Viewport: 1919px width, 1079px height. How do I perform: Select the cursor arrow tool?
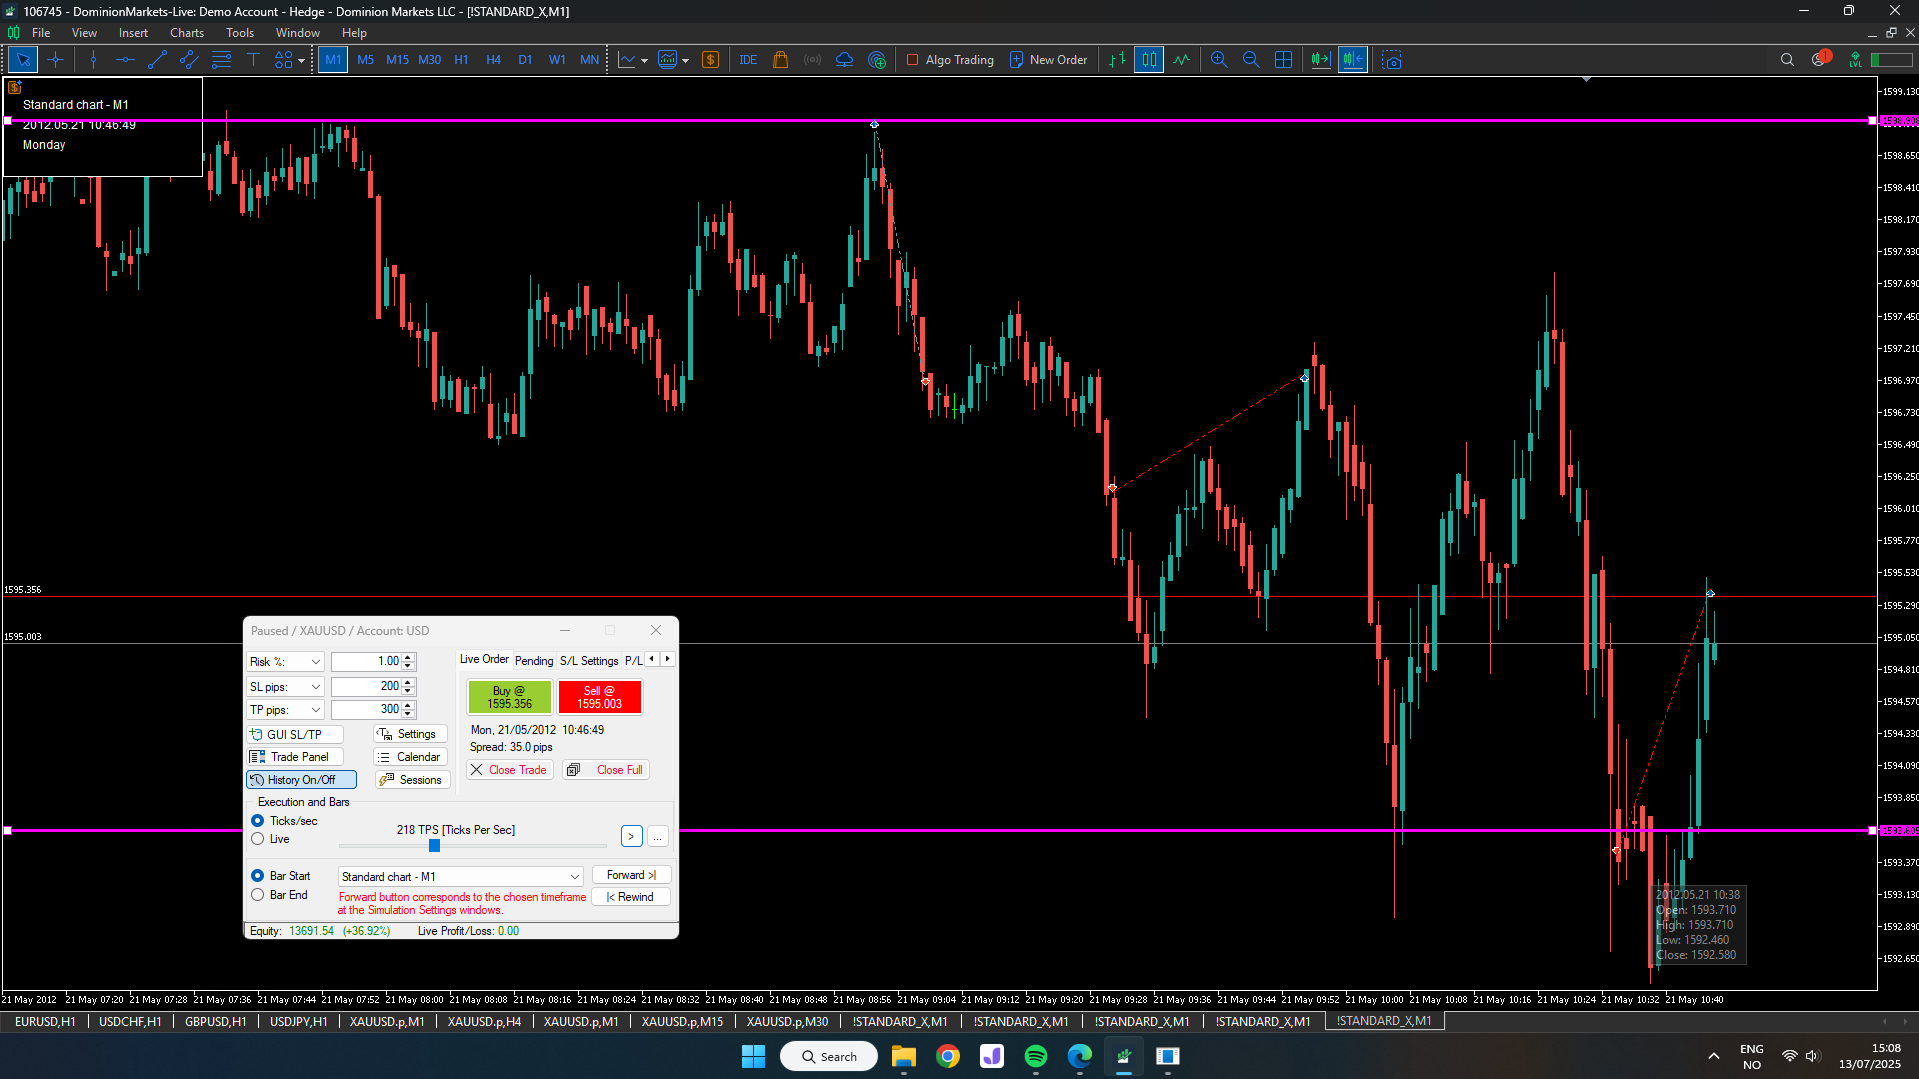pos(23,60)
